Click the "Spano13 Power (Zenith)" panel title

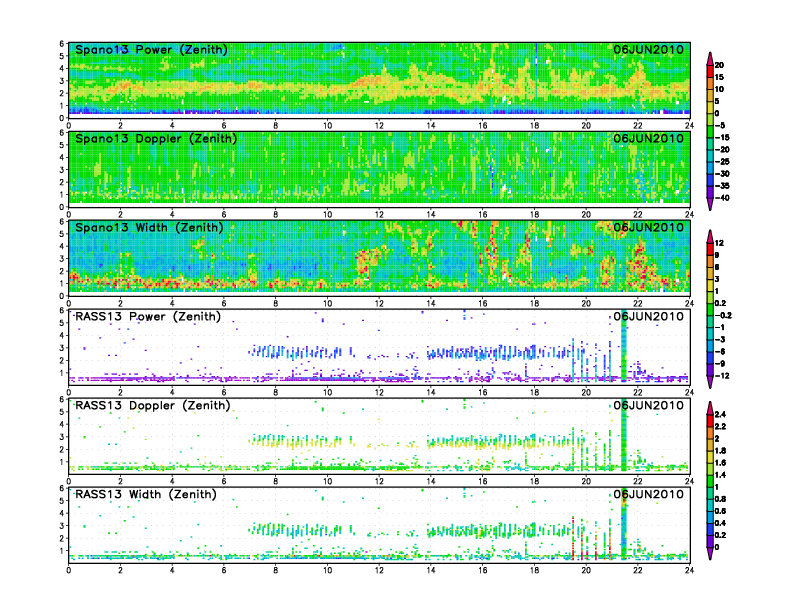click(x=151, y=50)
